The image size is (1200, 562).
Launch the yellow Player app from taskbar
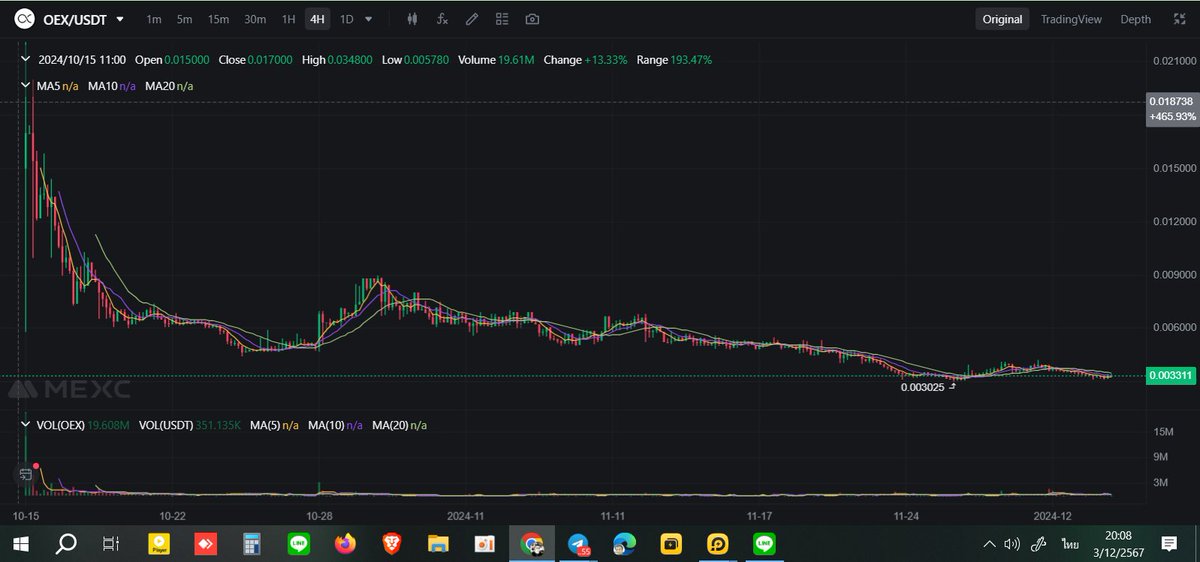[x=158, y=544]
